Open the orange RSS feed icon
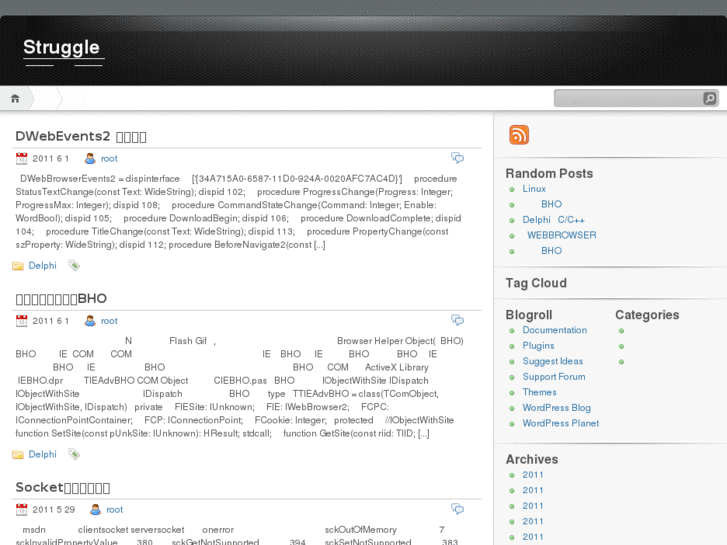This screenshot has width=727, height=545. [519, 135]
